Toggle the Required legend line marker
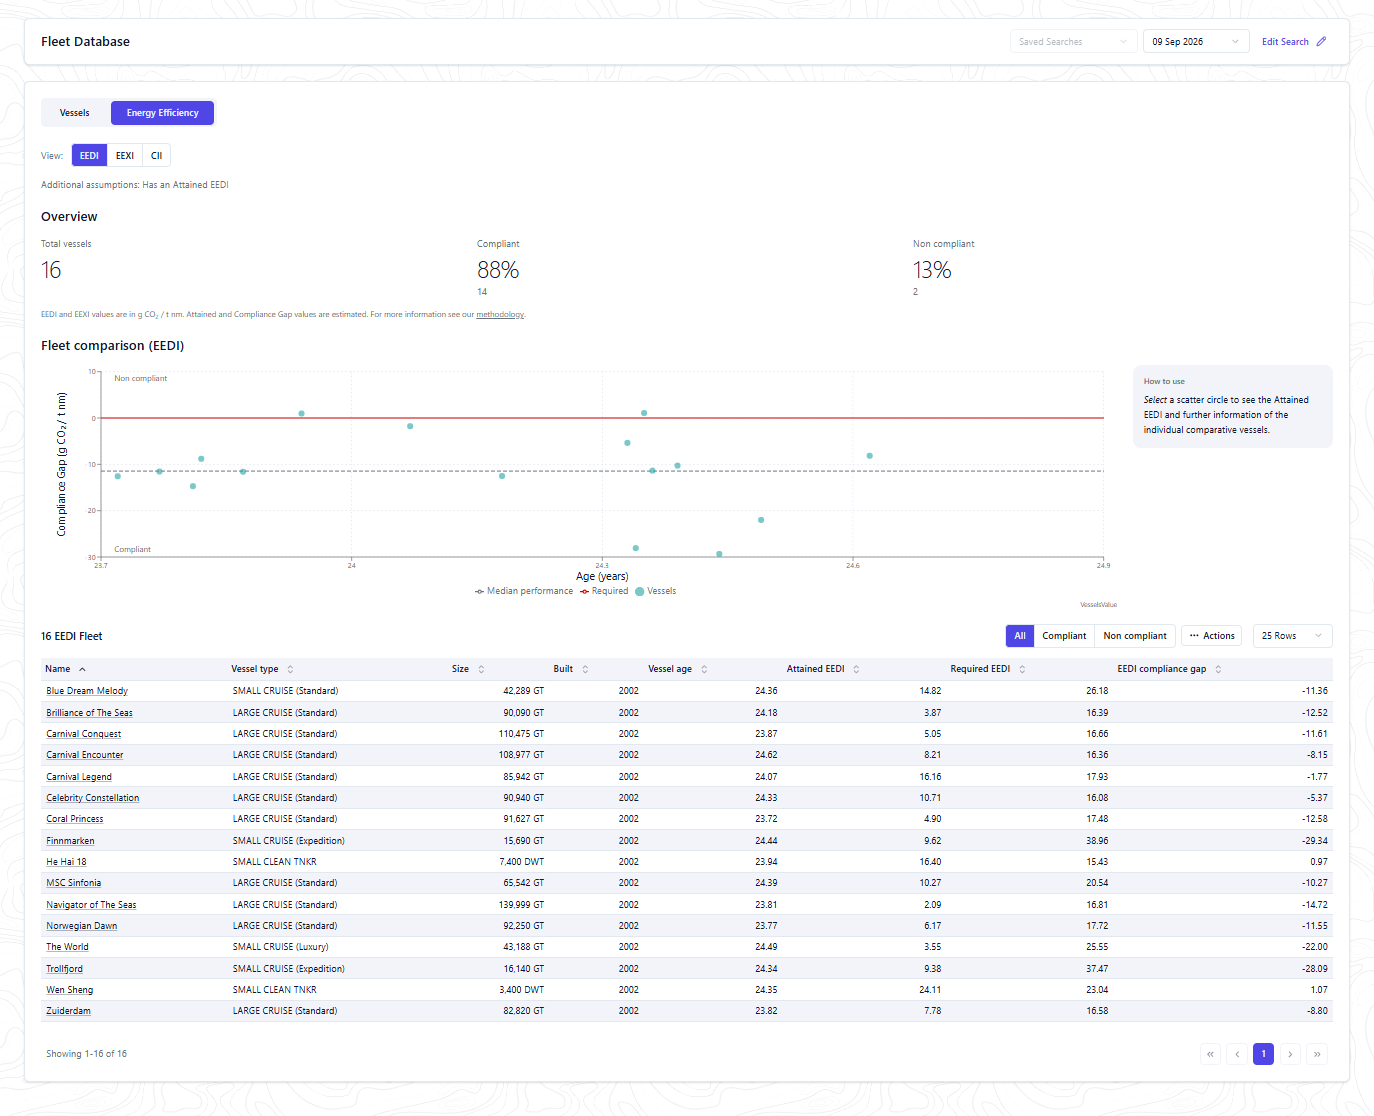1374x1116 pixels. (585, 591)
